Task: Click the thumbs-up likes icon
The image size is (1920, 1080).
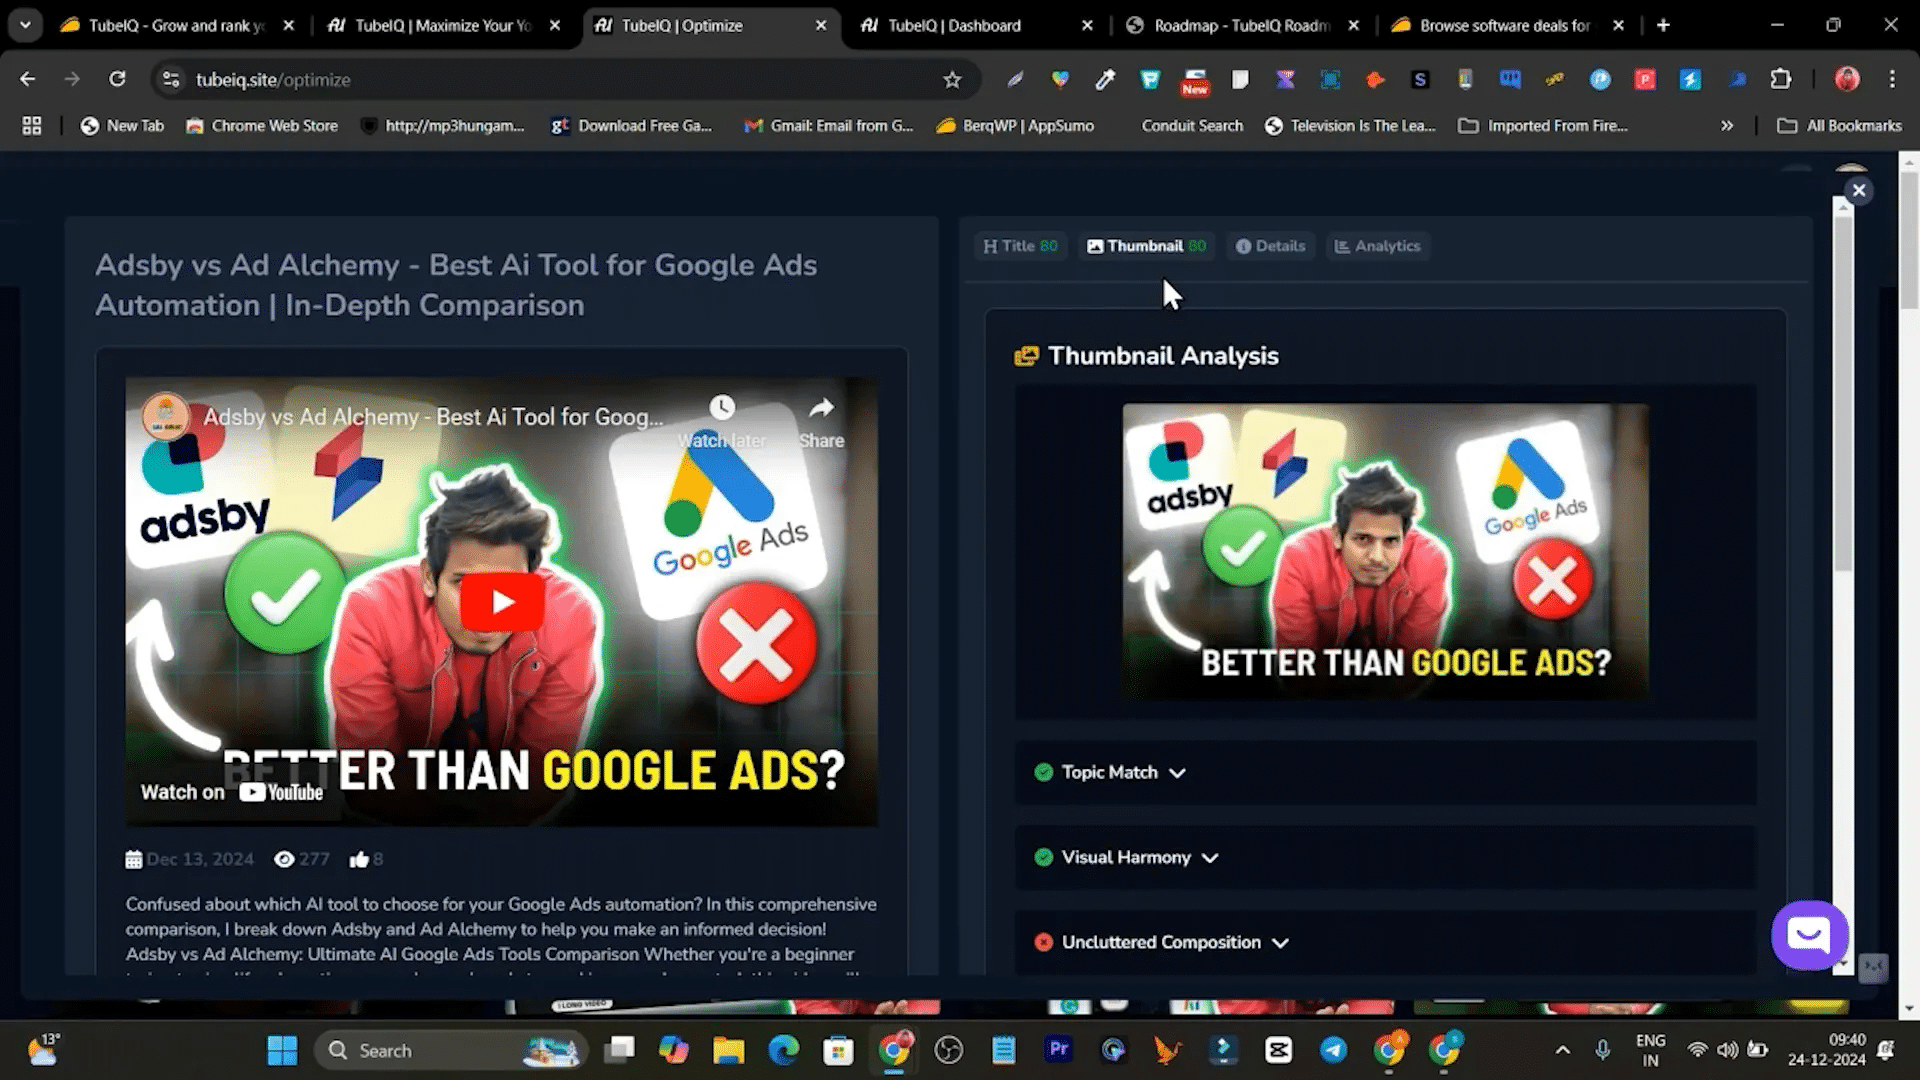Action: coord(359,860)
